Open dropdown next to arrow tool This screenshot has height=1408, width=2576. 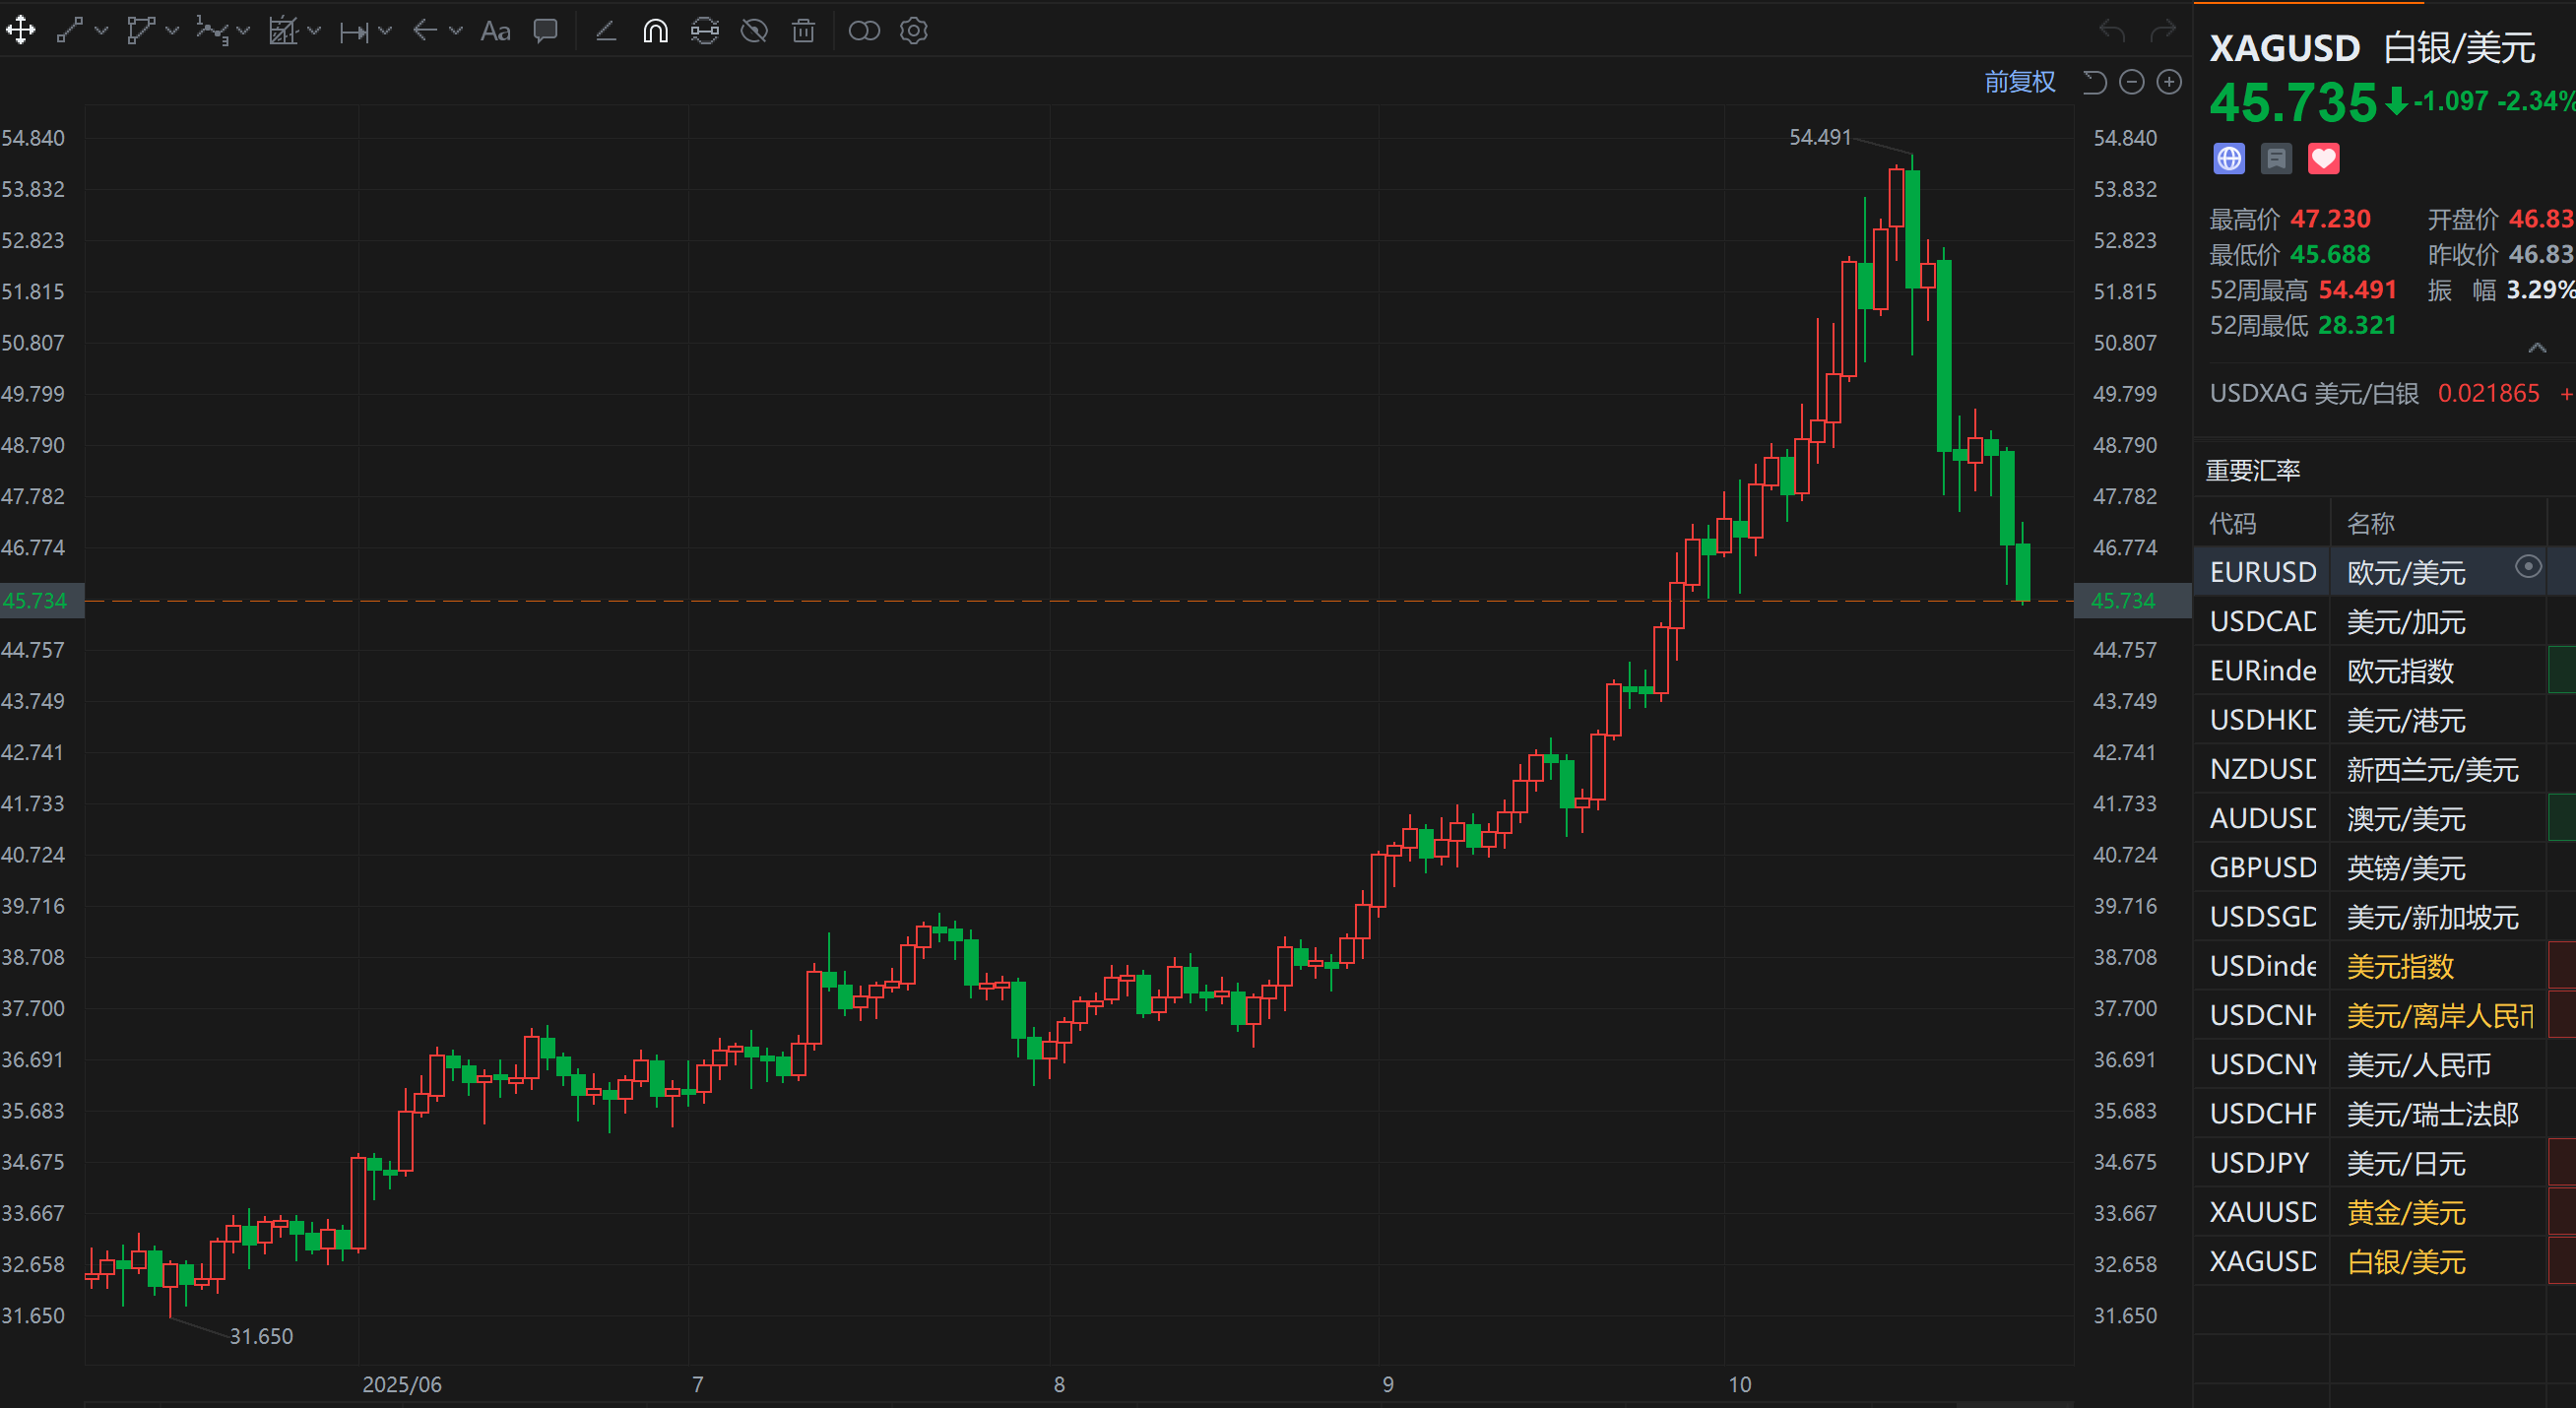[x=456, y=31]
